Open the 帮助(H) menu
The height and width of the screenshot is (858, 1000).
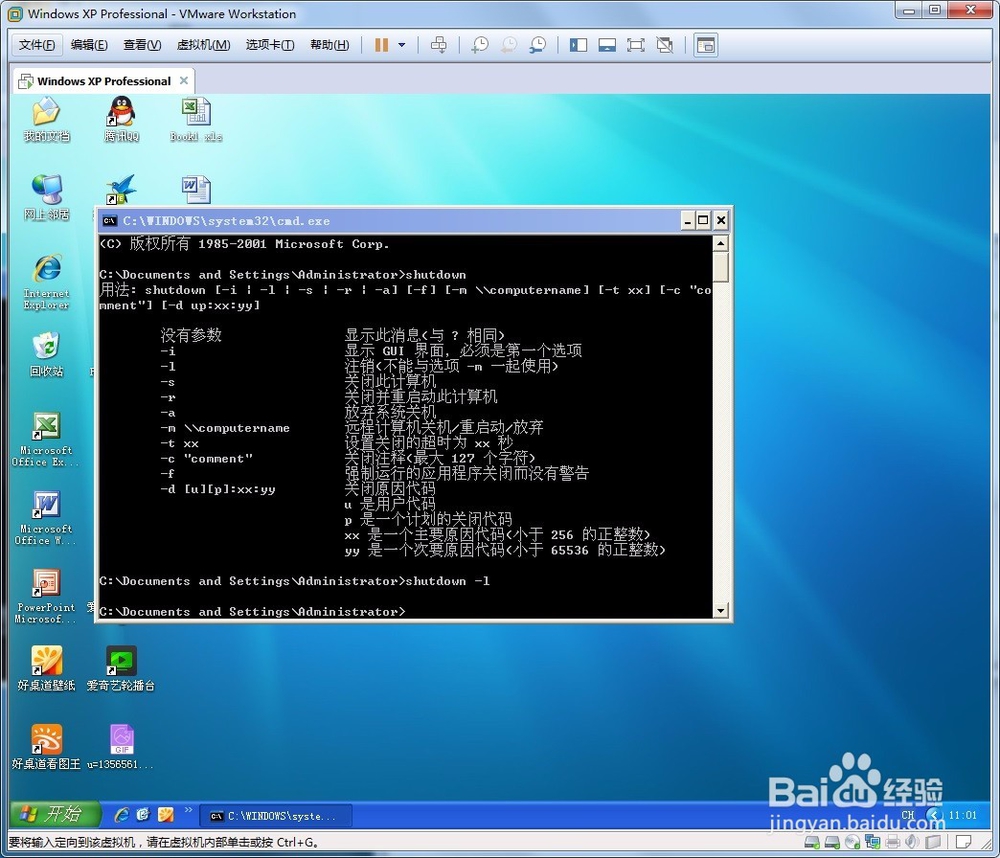[330, 45]
